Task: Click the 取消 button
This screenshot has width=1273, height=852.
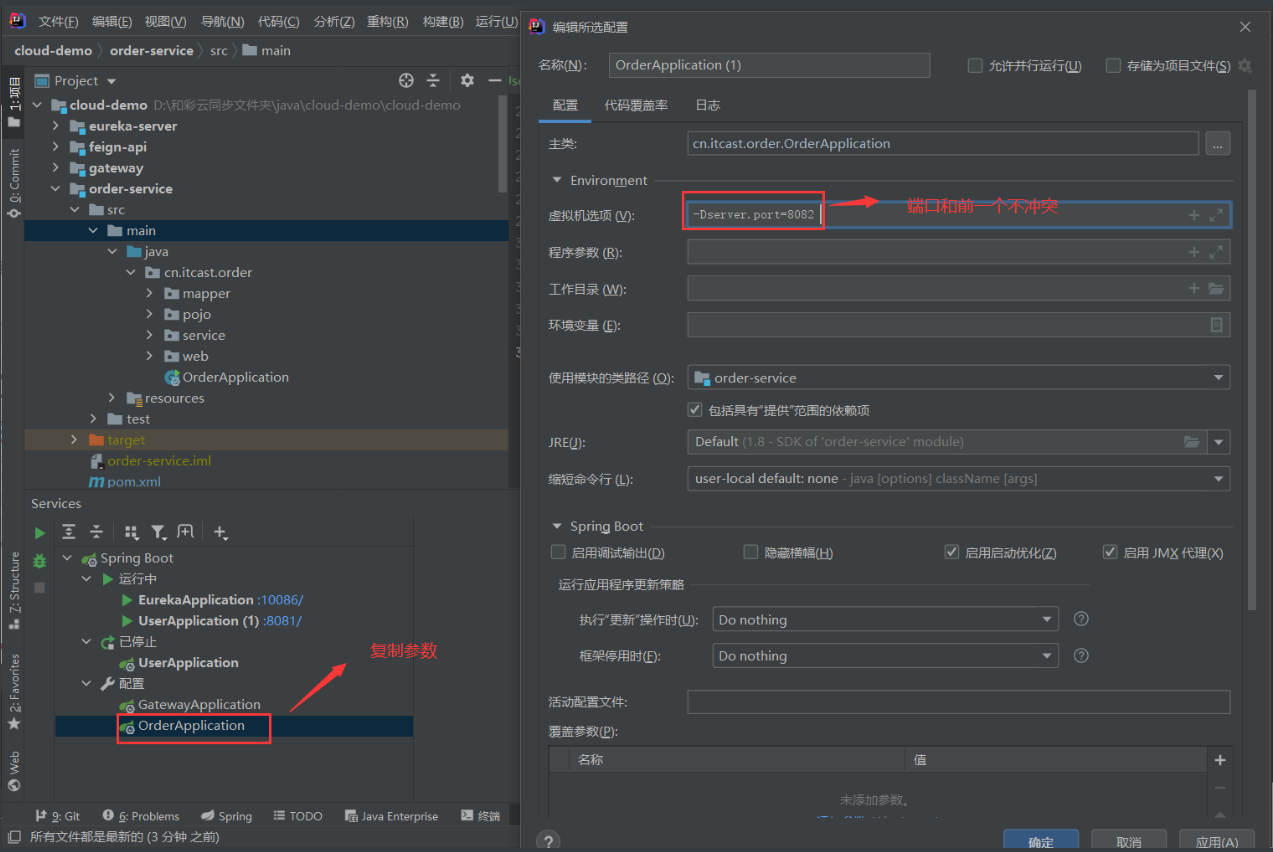Action: (1128, 841)
